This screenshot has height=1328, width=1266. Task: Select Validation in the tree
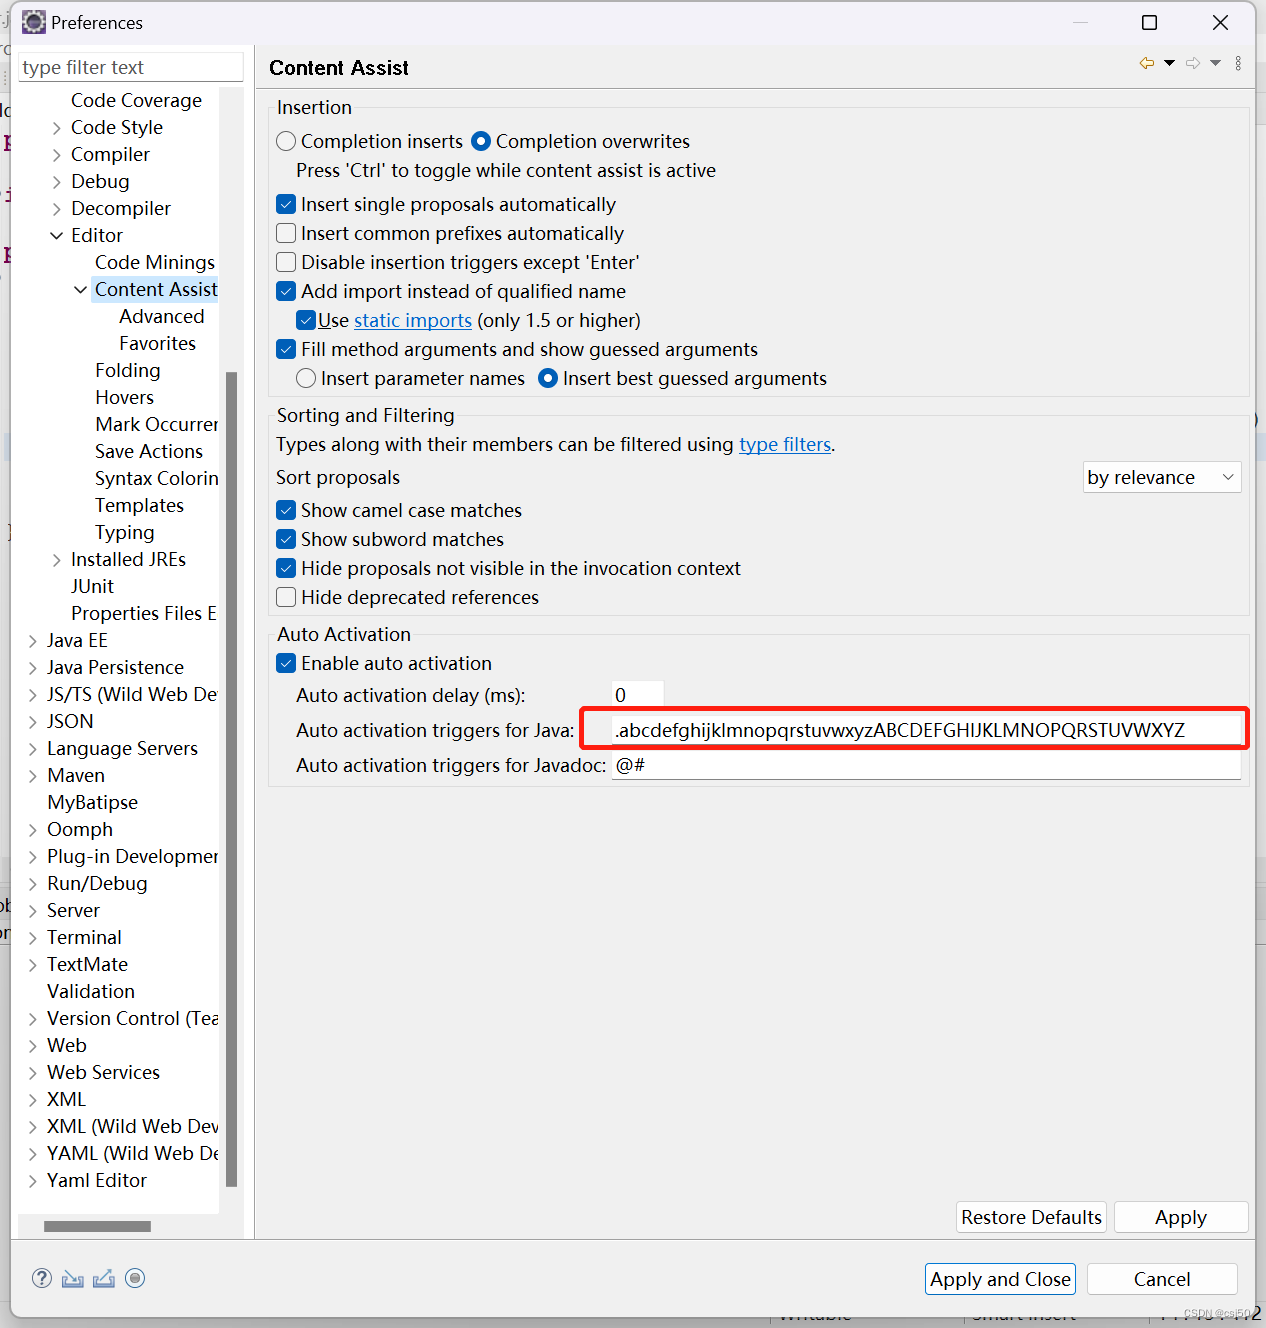(91, 991)
